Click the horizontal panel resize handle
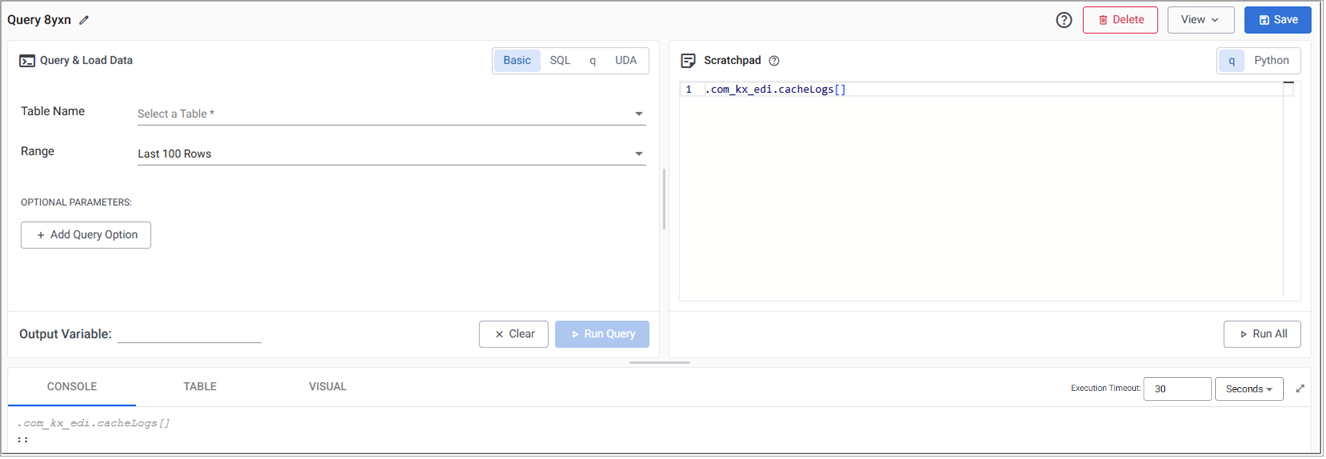This screenshot has width=1326, height=459. click(660, 362)
